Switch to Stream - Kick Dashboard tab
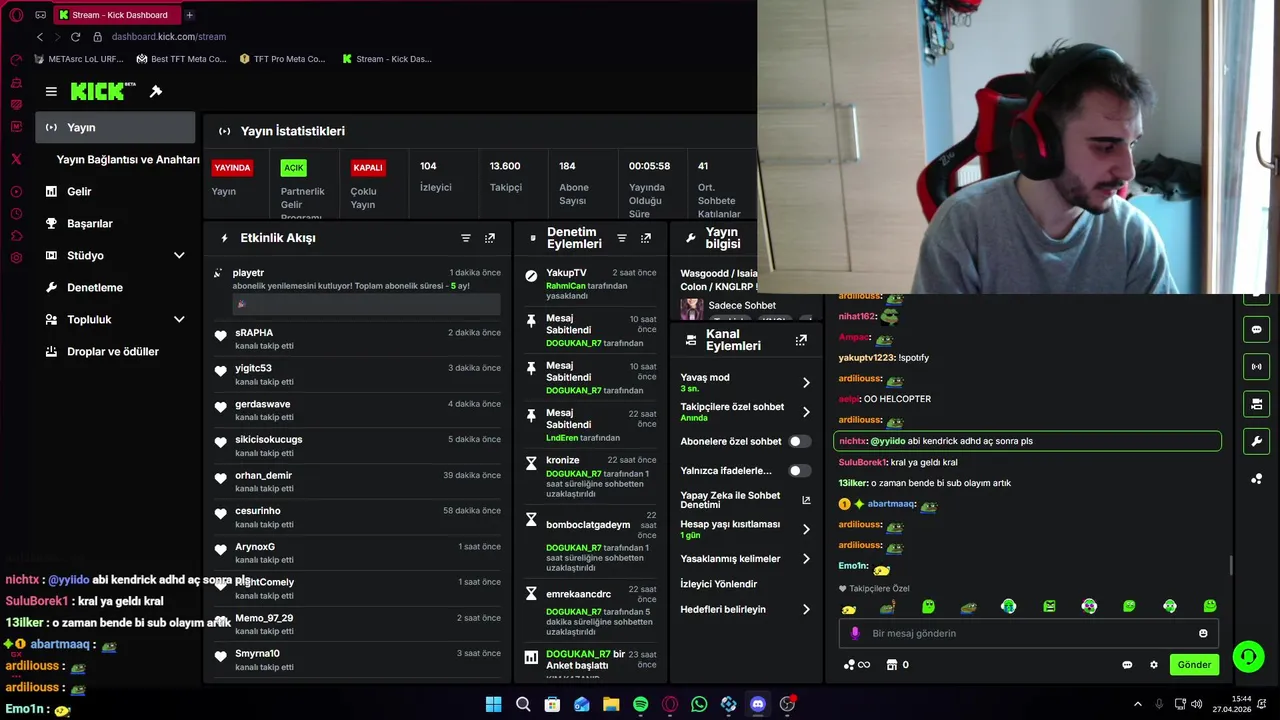Screen dimensions: 1280x720 (115, 15)
